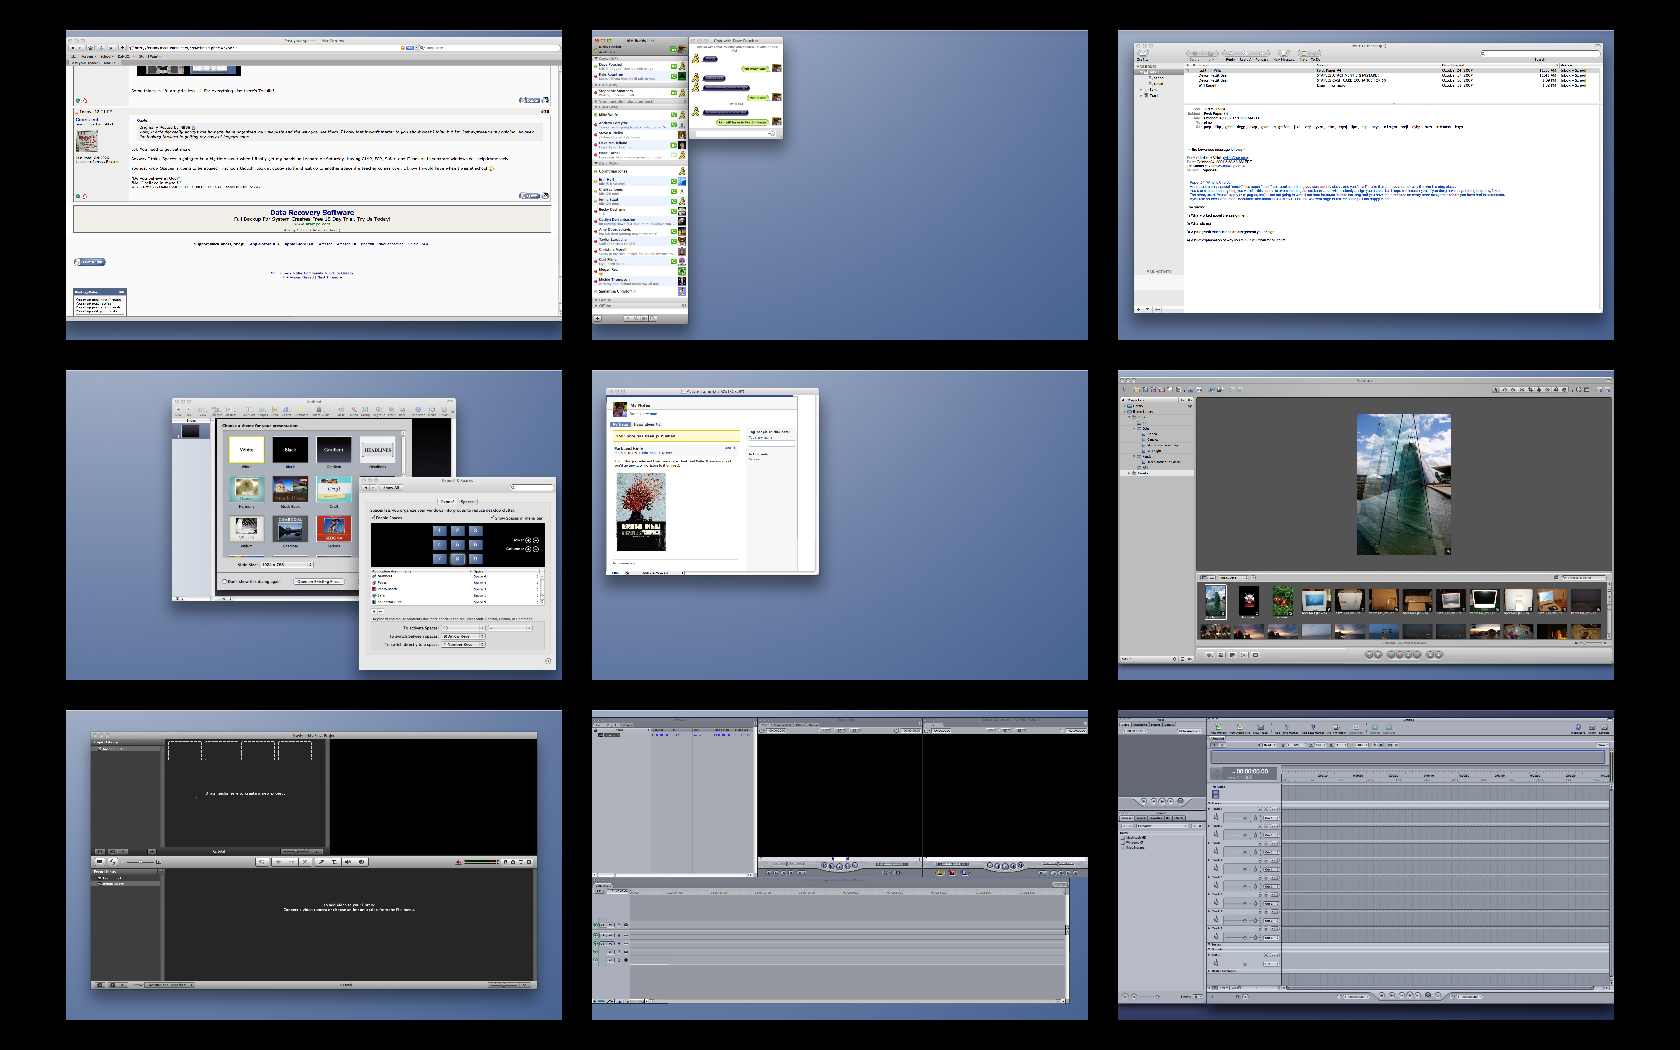The height and width of the screenshot is (1050, 1680).
Task: Start screen sharing from buddy list bottom bar
Action: click(x=653, y=318)
